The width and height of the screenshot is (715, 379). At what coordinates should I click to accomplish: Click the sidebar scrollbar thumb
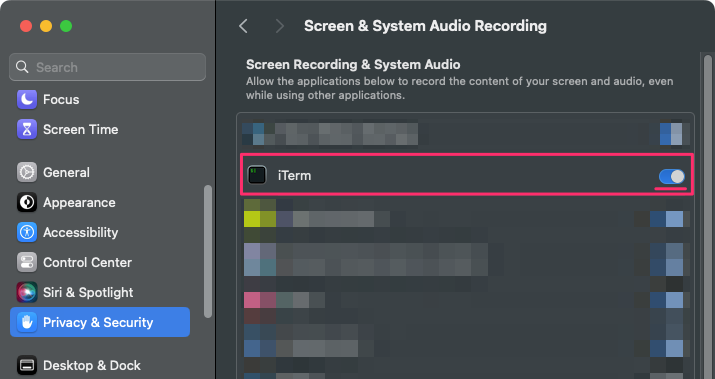[208, 251]
